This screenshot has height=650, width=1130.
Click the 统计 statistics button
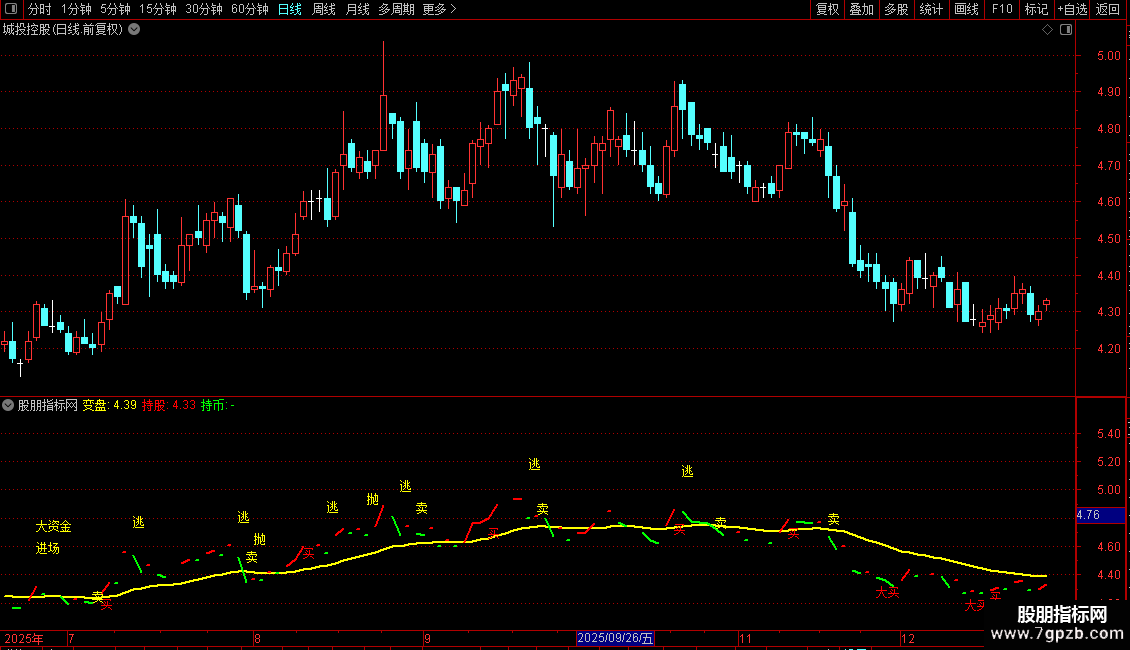pyautogui.click(x=931, y=9)
